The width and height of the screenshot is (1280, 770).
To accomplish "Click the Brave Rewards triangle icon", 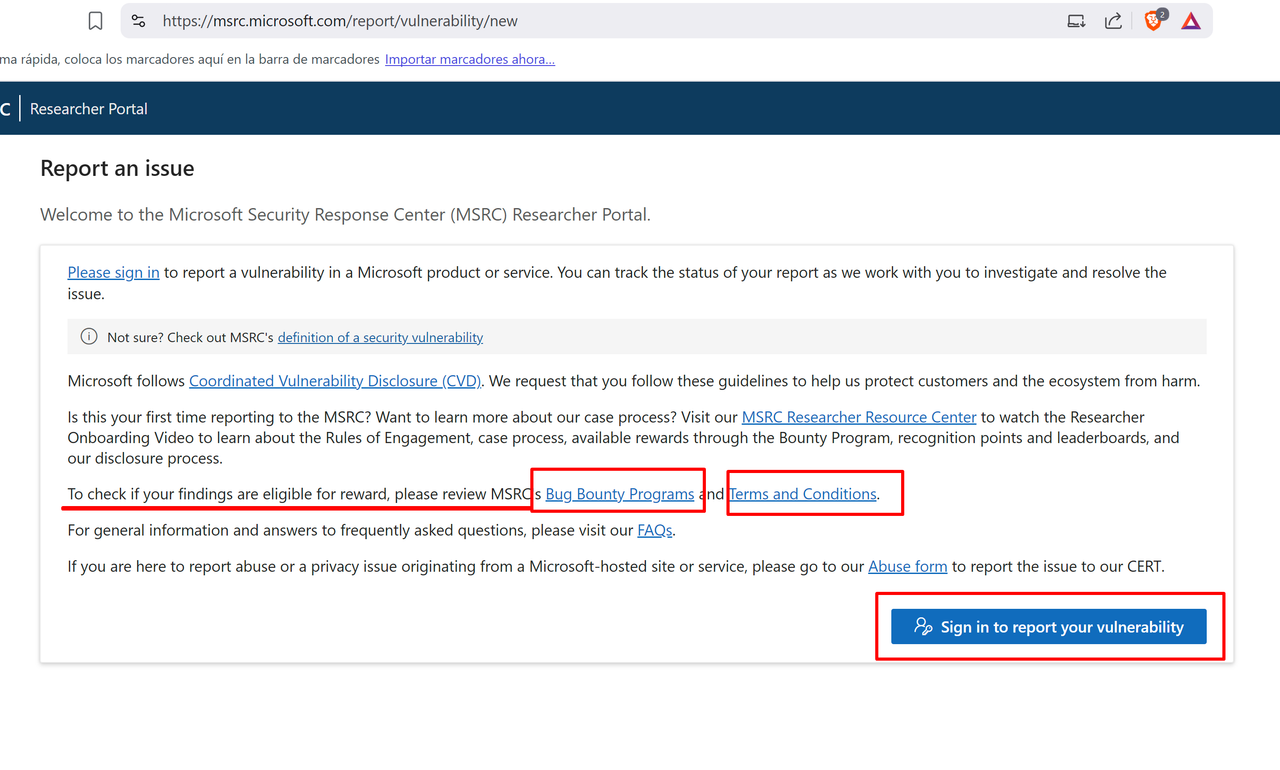I will [1191, 21].
